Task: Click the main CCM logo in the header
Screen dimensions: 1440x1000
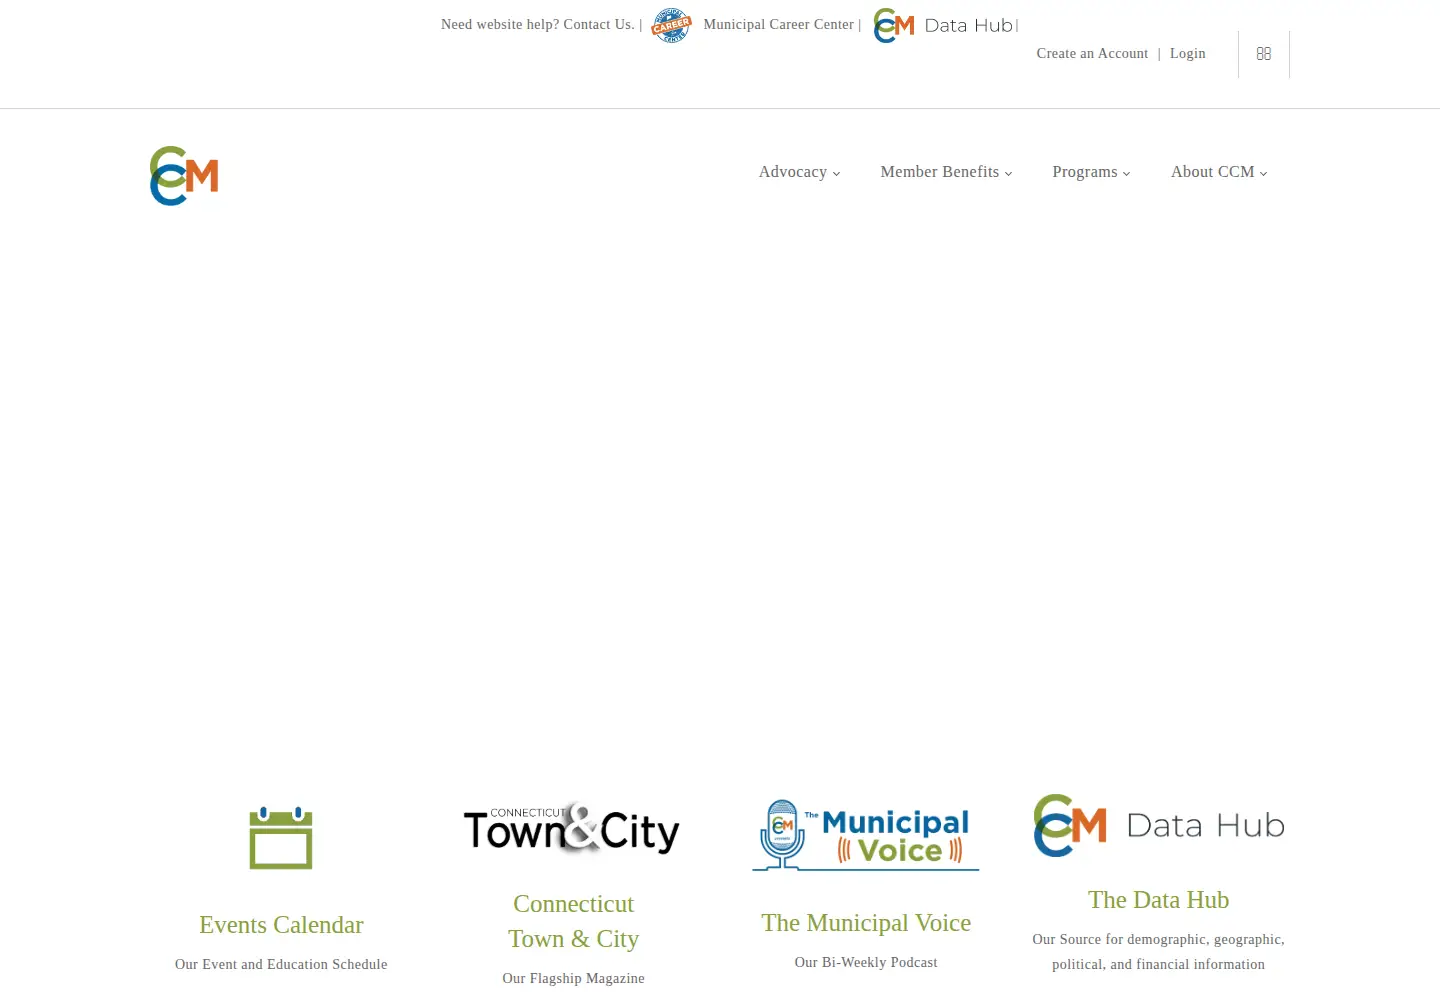Action: coord(184,176)
